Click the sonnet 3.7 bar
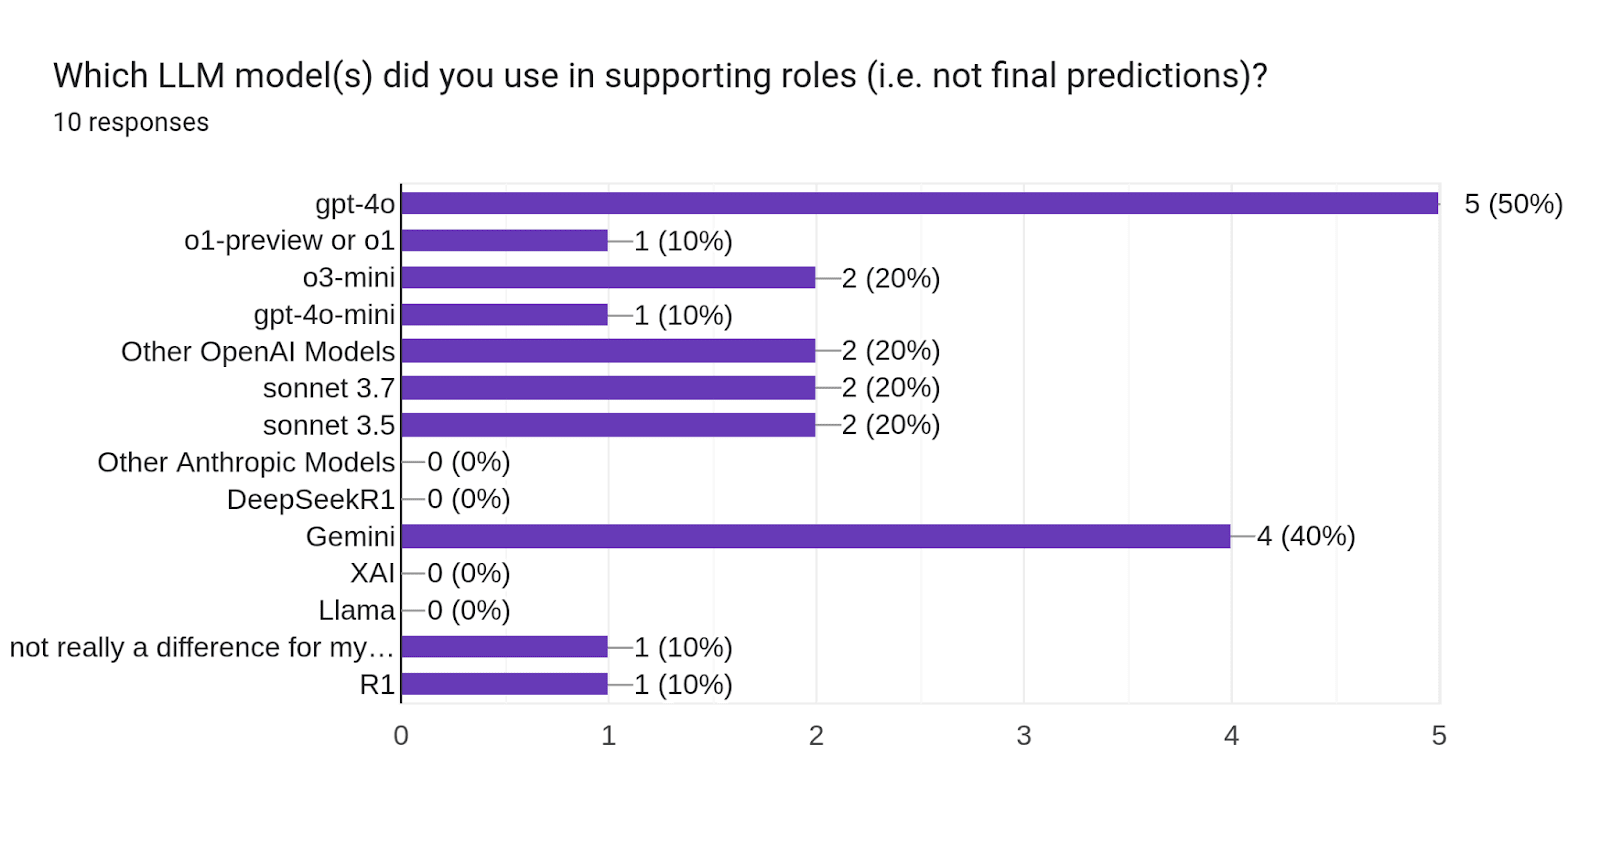 click(x=608, y=388)
